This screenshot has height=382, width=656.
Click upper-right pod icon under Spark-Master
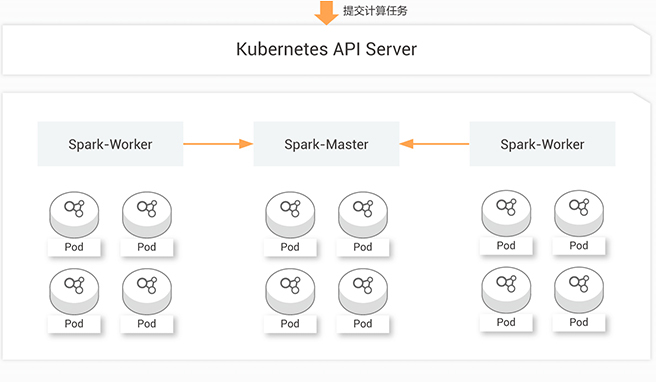click(x=363, y=215)
